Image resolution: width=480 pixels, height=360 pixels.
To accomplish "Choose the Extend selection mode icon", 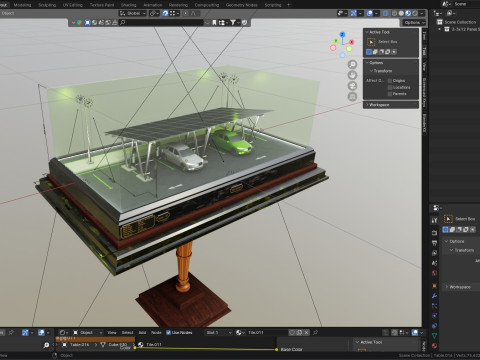I will coord(375,52).
